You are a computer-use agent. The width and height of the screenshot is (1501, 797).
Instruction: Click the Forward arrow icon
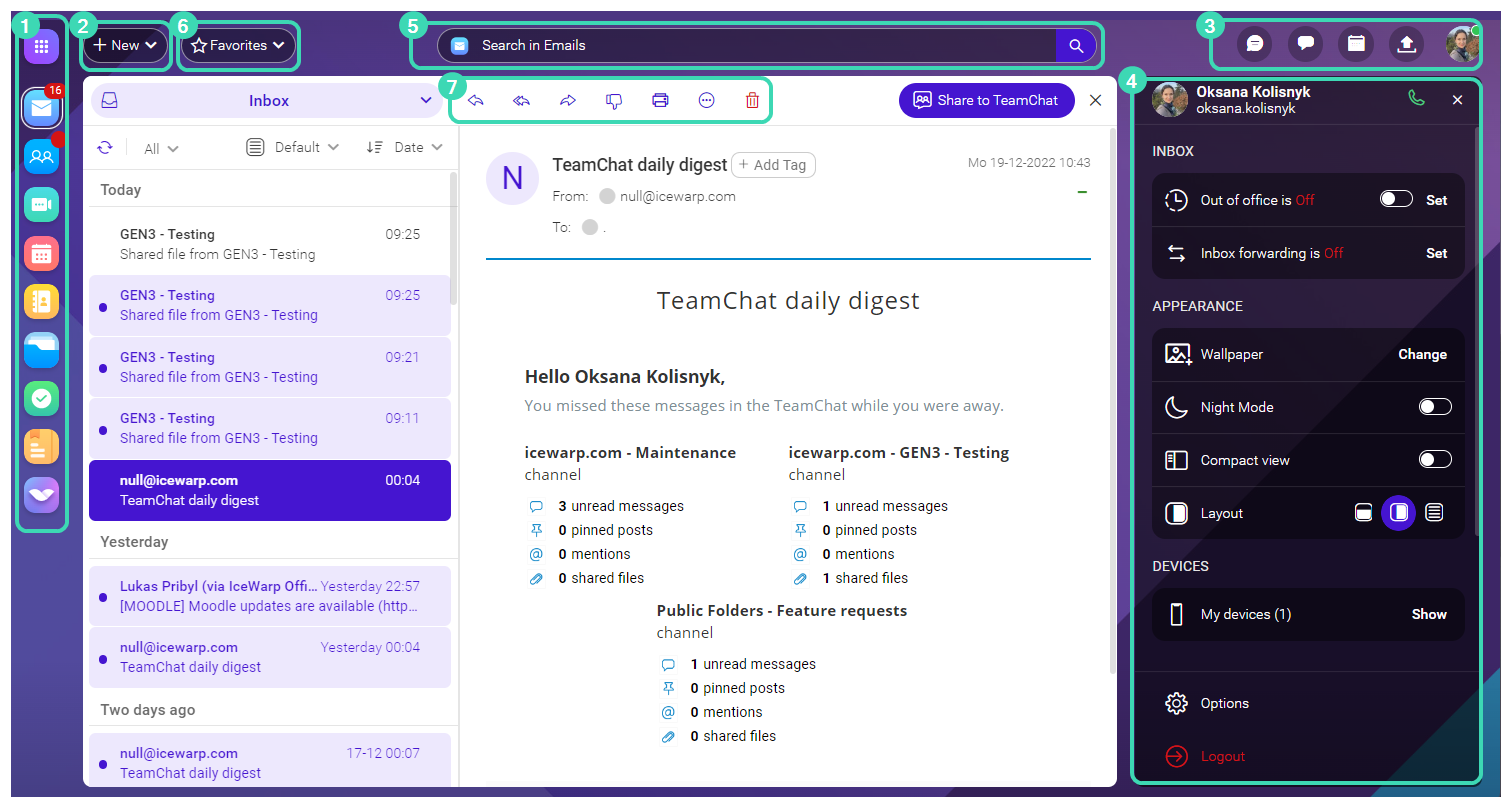pos(567,100)
